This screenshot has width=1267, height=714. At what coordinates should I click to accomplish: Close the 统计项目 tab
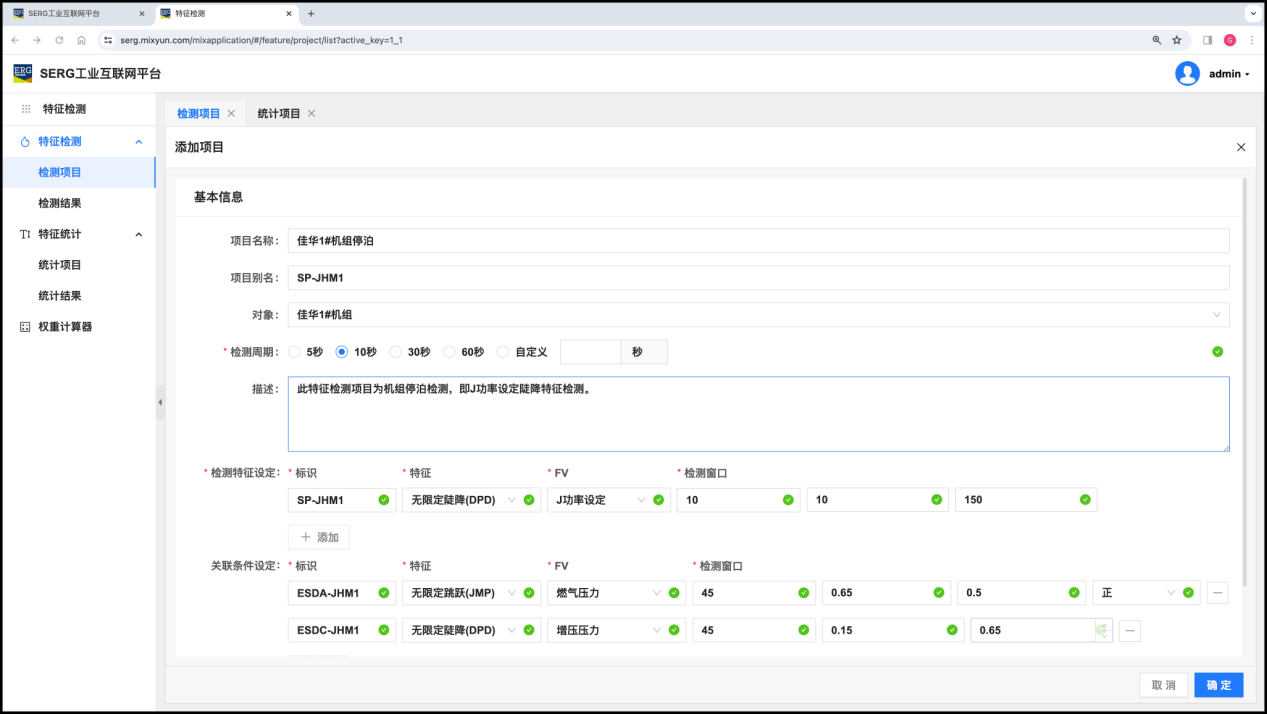pos(311,114)
